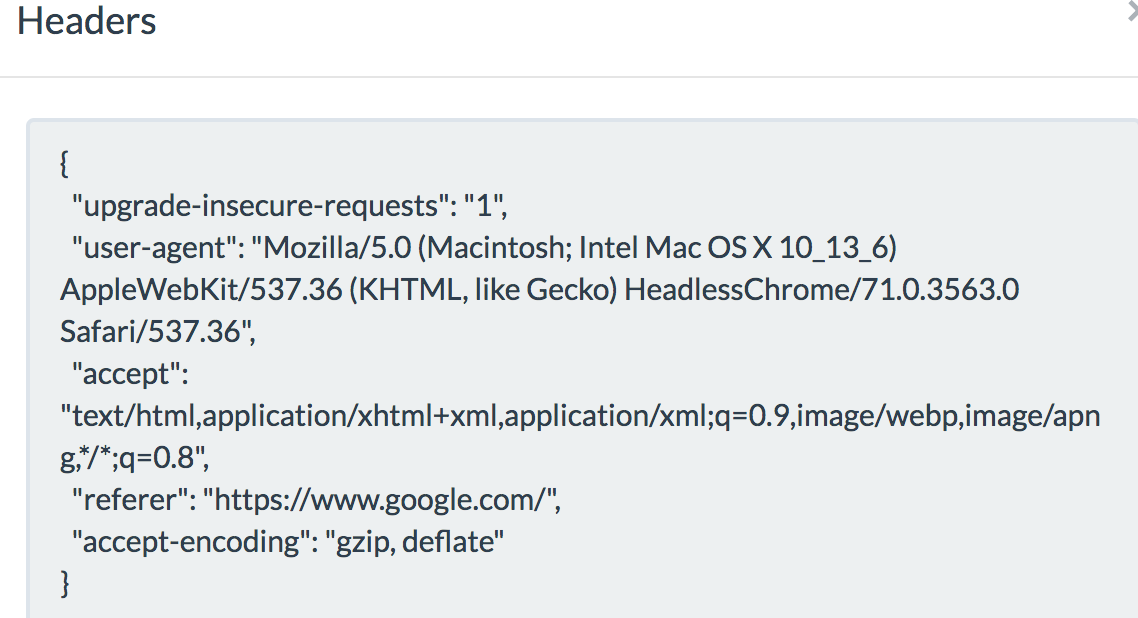Select the text/html accept value line
Viewport: 1138px width, 618px height.
point(400,415)
